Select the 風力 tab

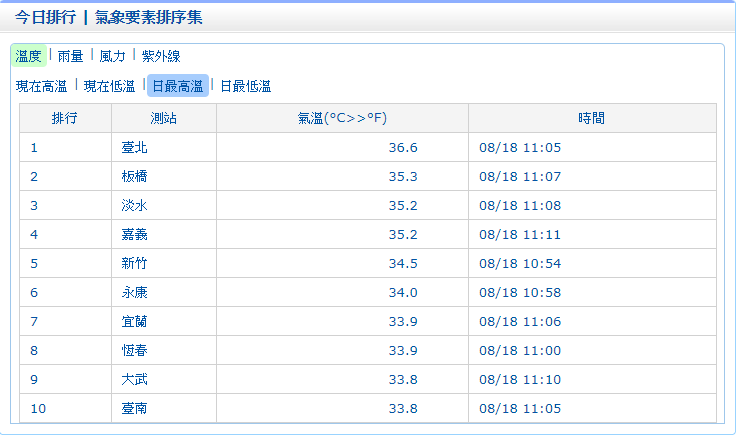tap(112, 56)
